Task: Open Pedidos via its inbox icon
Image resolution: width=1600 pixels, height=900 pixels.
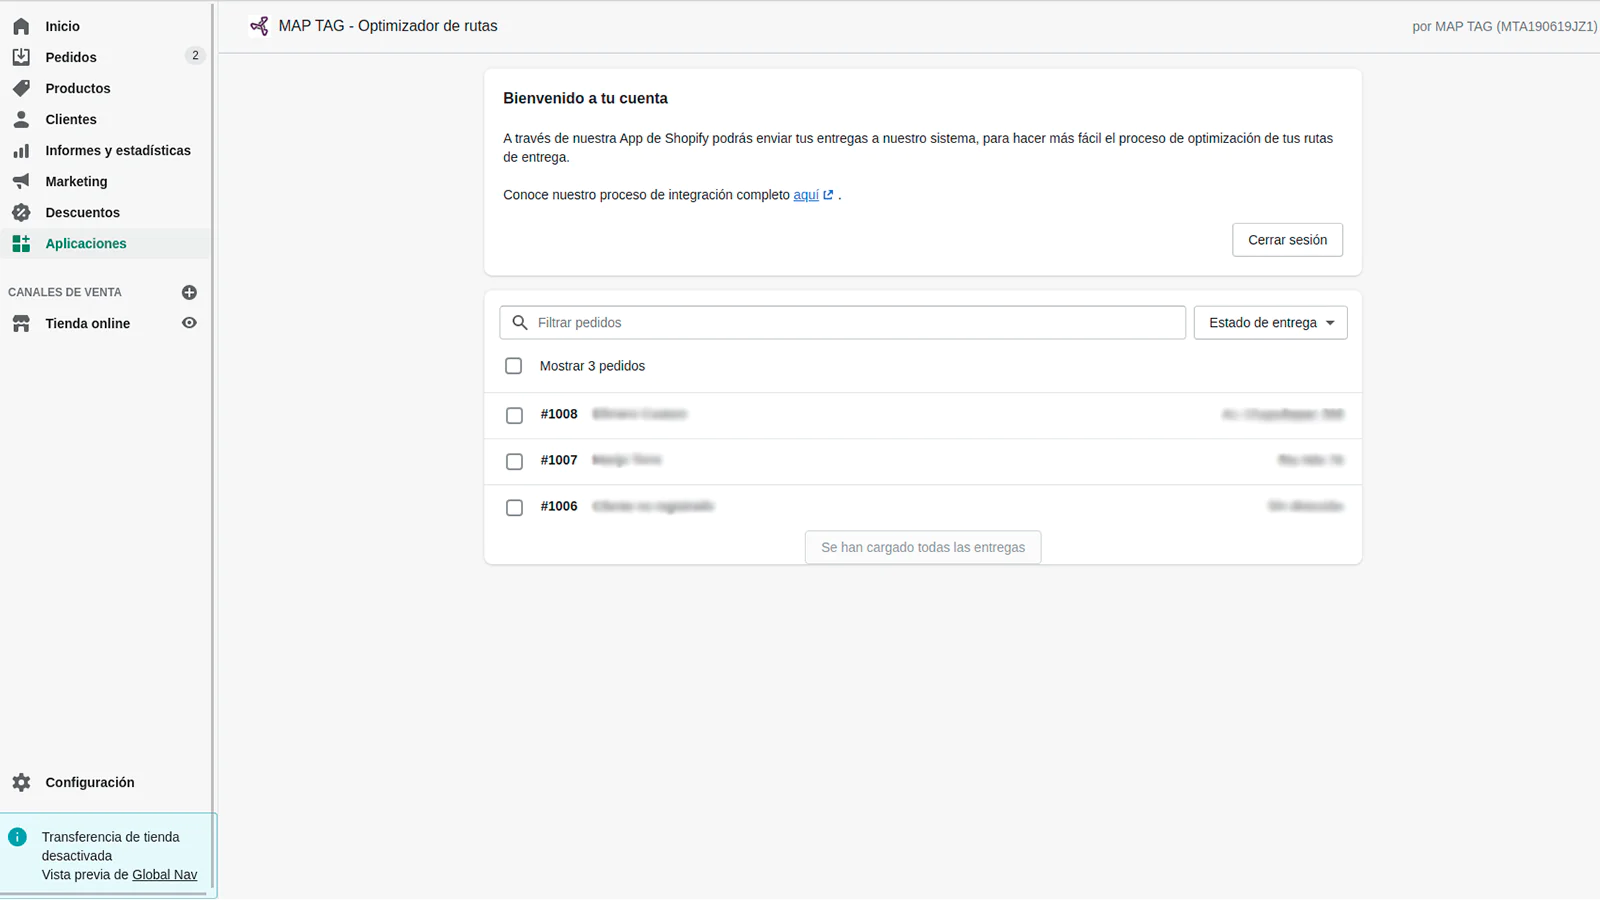Action: [x=21, y=57]
